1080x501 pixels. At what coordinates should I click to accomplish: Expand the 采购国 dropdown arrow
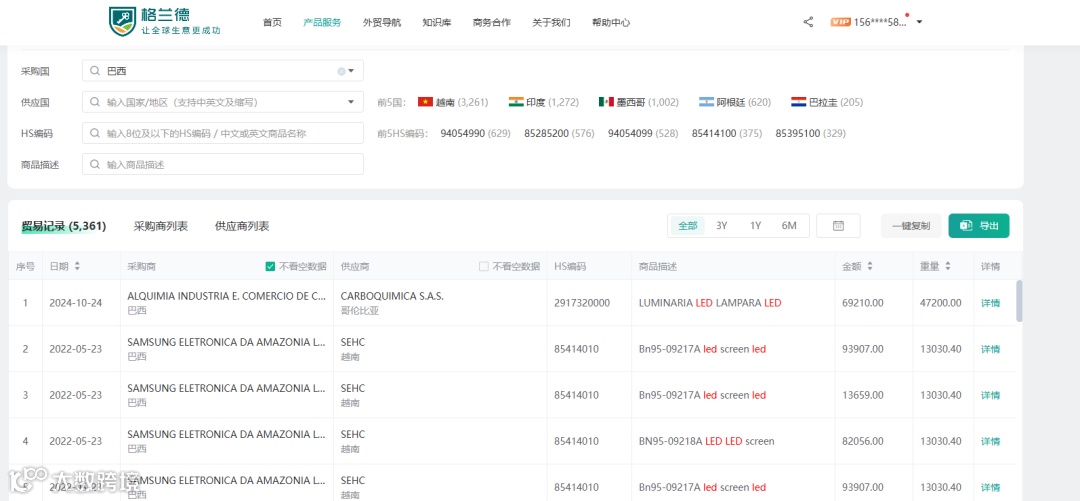pos(351,71)
